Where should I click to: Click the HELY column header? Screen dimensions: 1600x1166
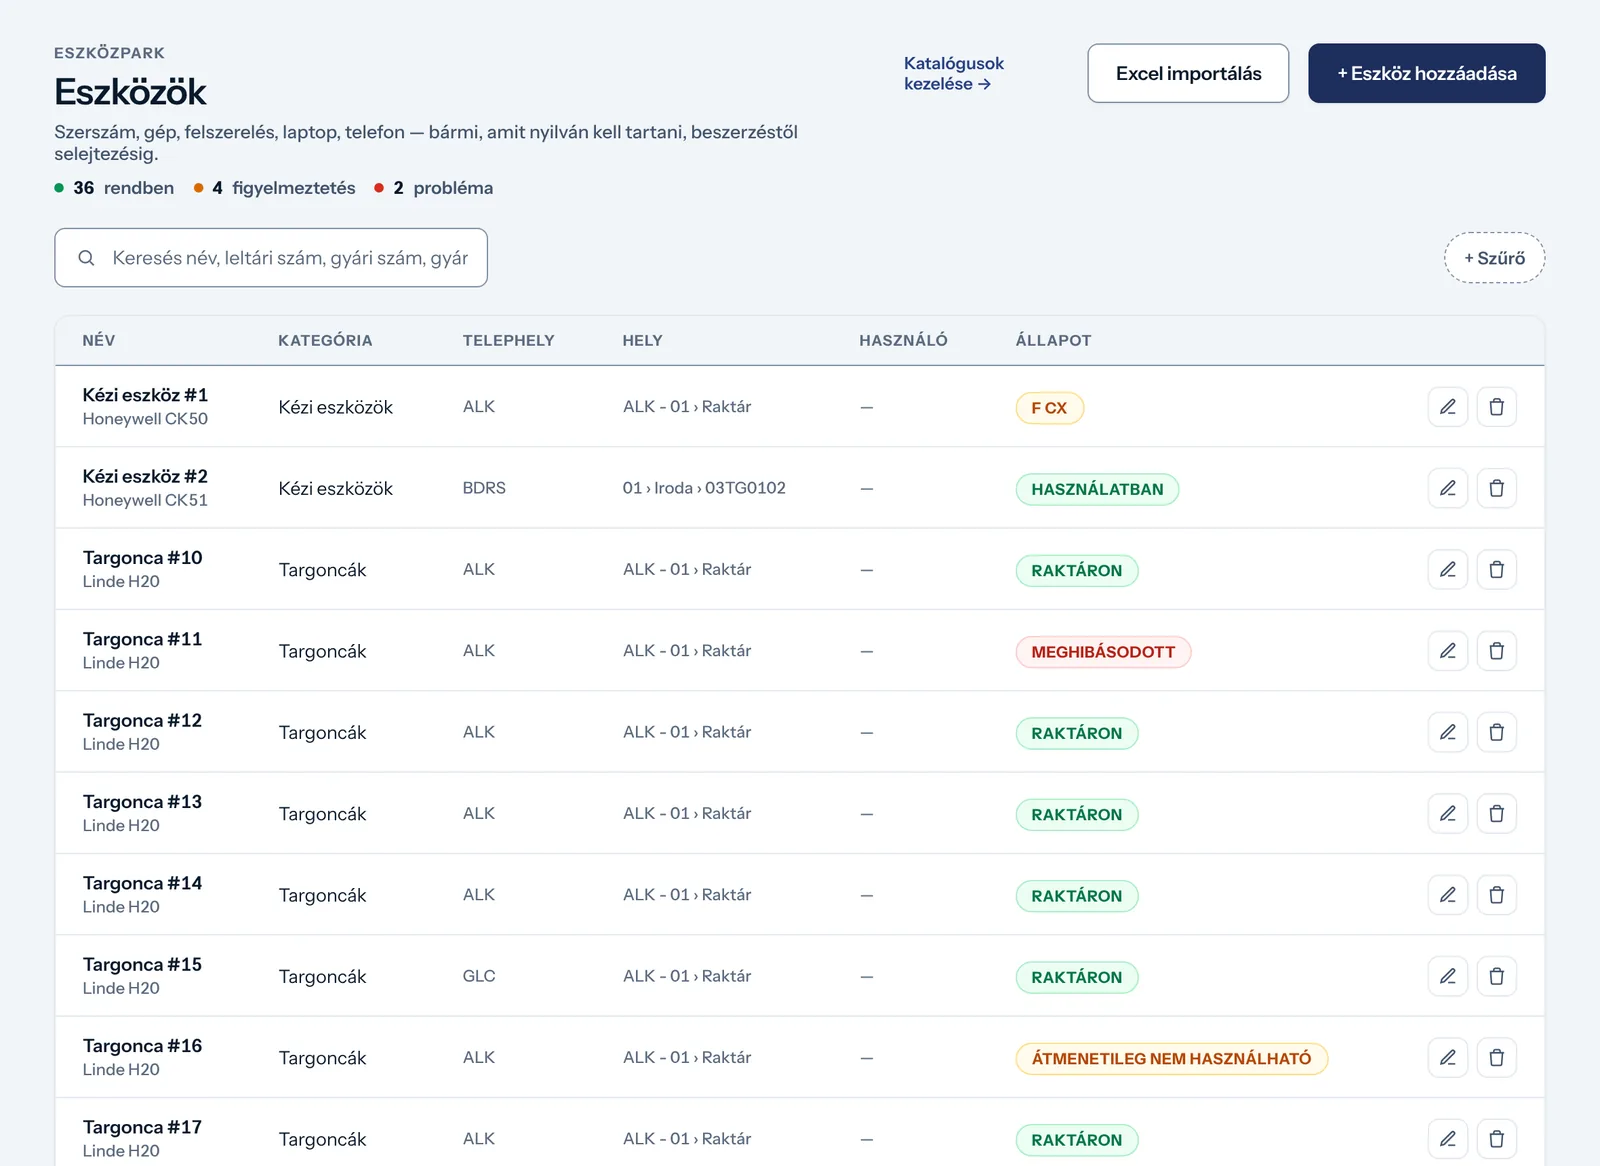(642, 340)
